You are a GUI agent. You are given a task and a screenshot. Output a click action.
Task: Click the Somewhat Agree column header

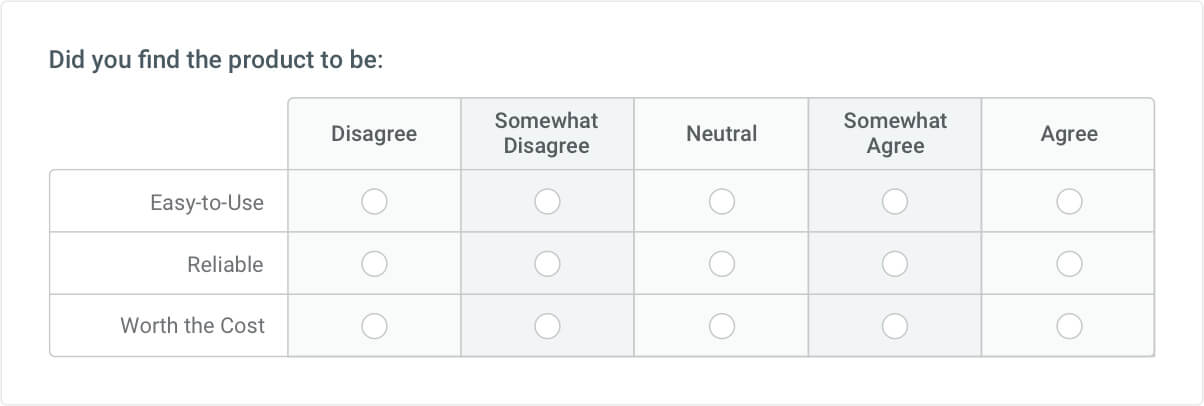(895, 133)
